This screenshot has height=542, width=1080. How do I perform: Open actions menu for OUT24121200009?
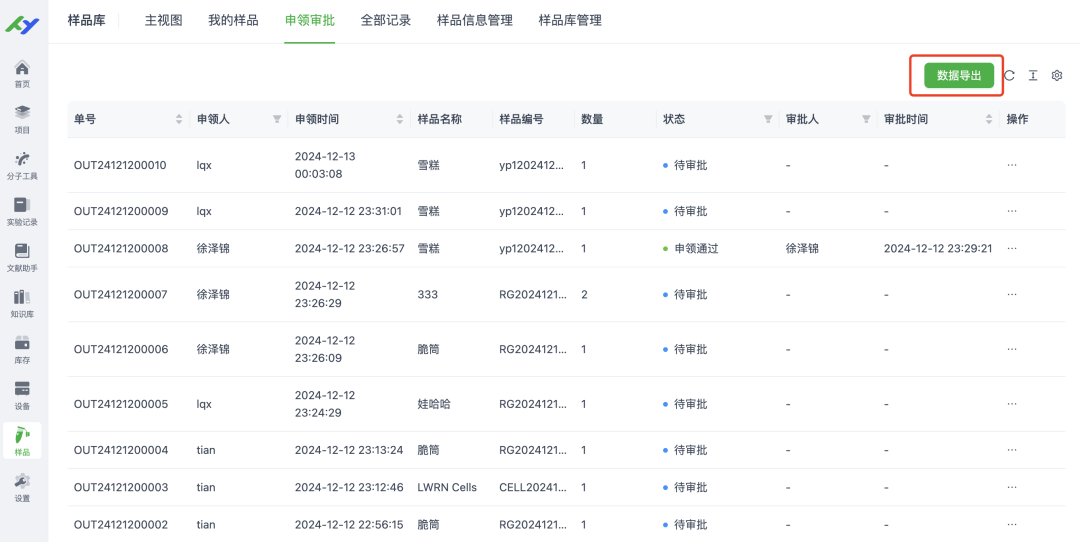click(1012, 211)
